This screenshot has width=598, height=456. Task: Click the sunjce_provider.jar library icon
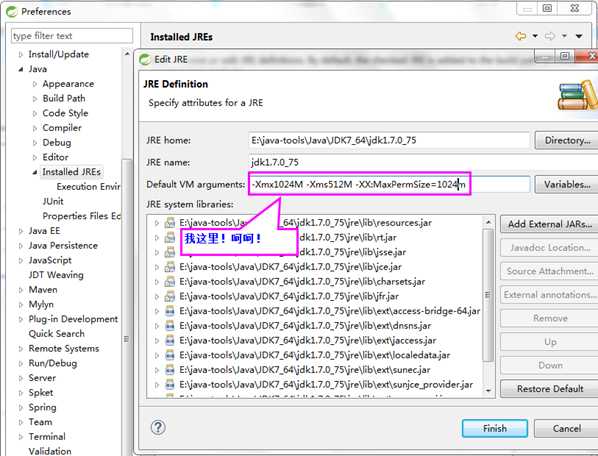coord(169,385)
